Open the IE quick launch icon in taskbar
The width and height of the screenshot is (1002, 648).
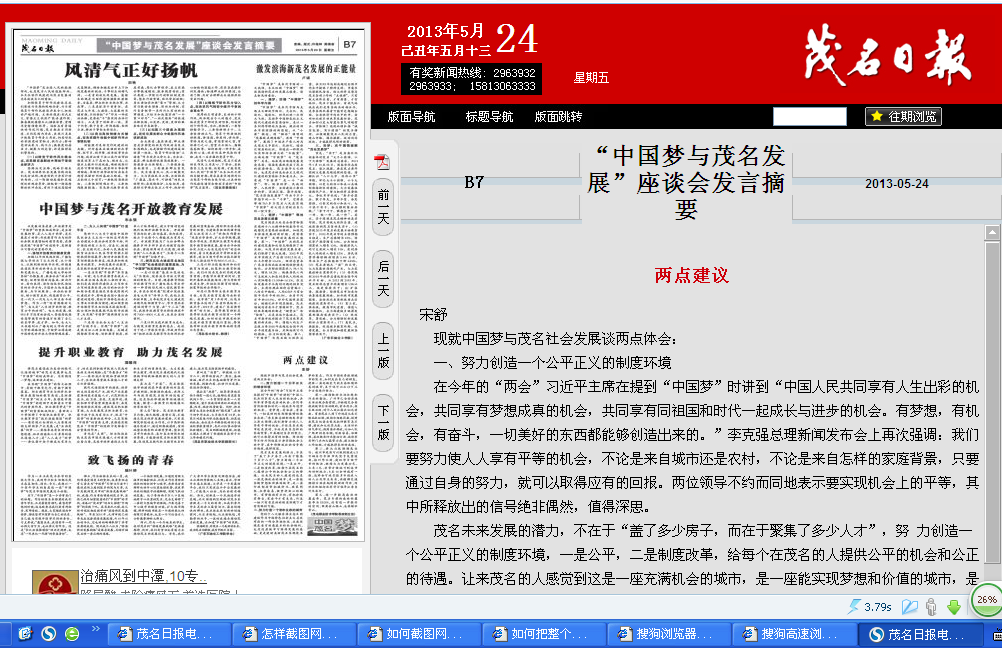[26, 633]
